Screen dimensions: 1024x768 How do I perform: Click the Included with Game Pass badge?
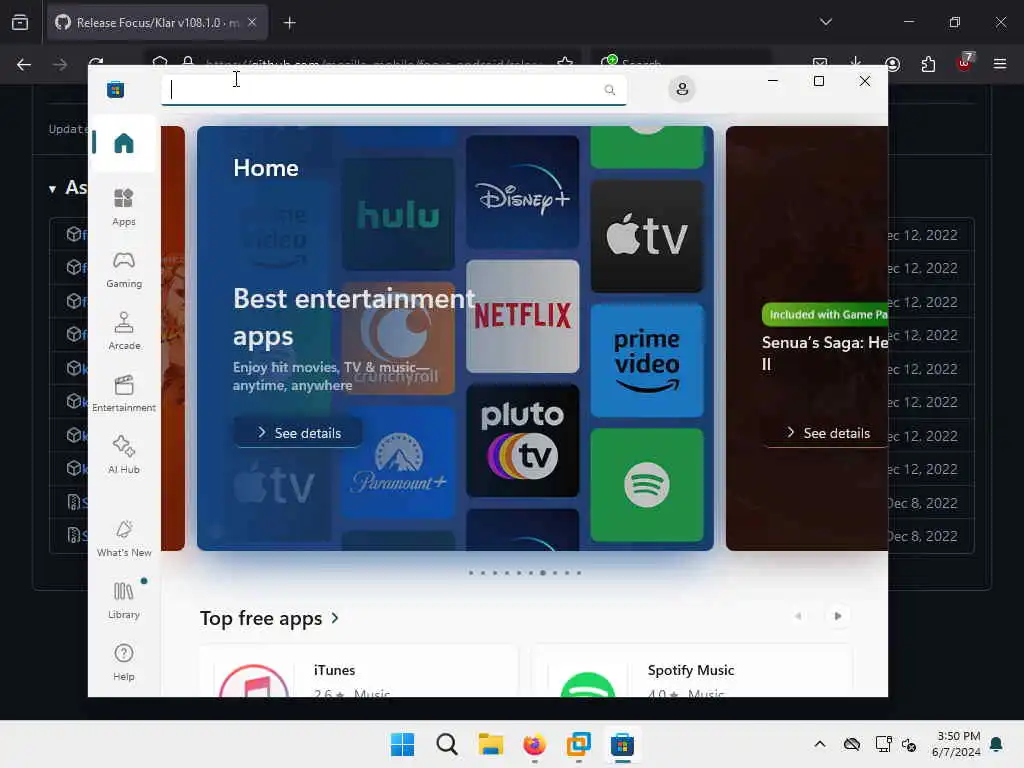click(825, 315)
